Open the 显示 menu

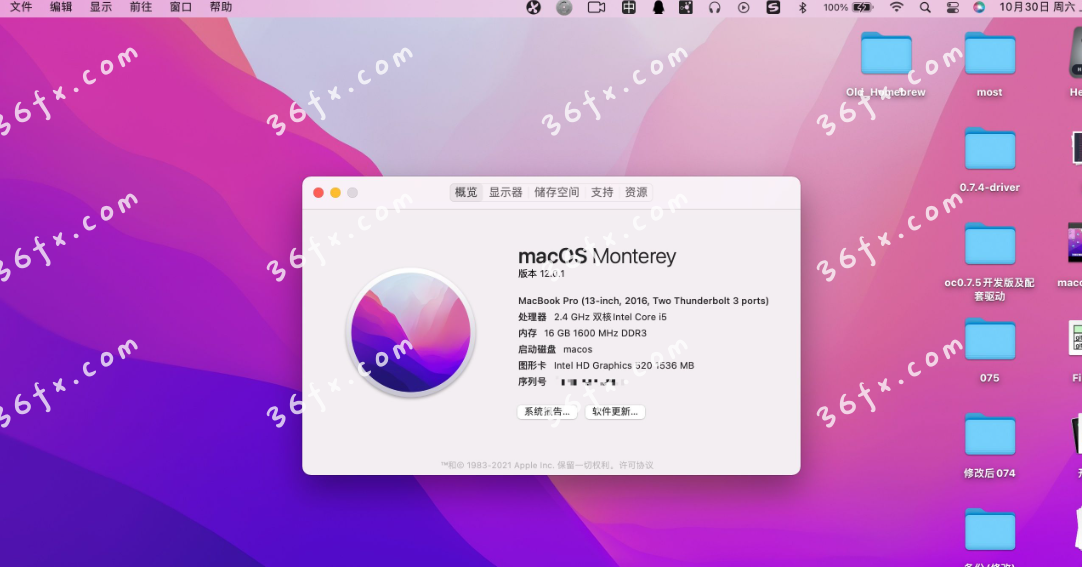point(101,7)
